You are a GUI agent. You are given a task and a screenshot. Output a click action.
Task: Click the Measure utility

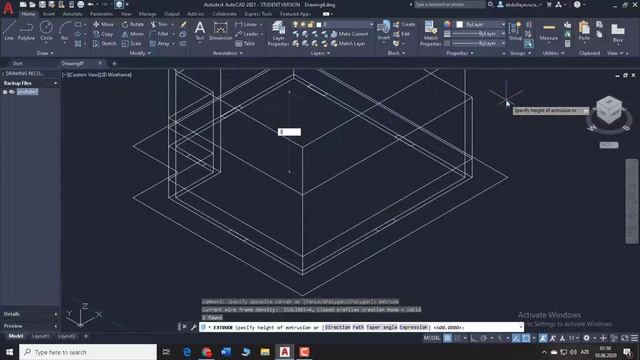(549, 31)
